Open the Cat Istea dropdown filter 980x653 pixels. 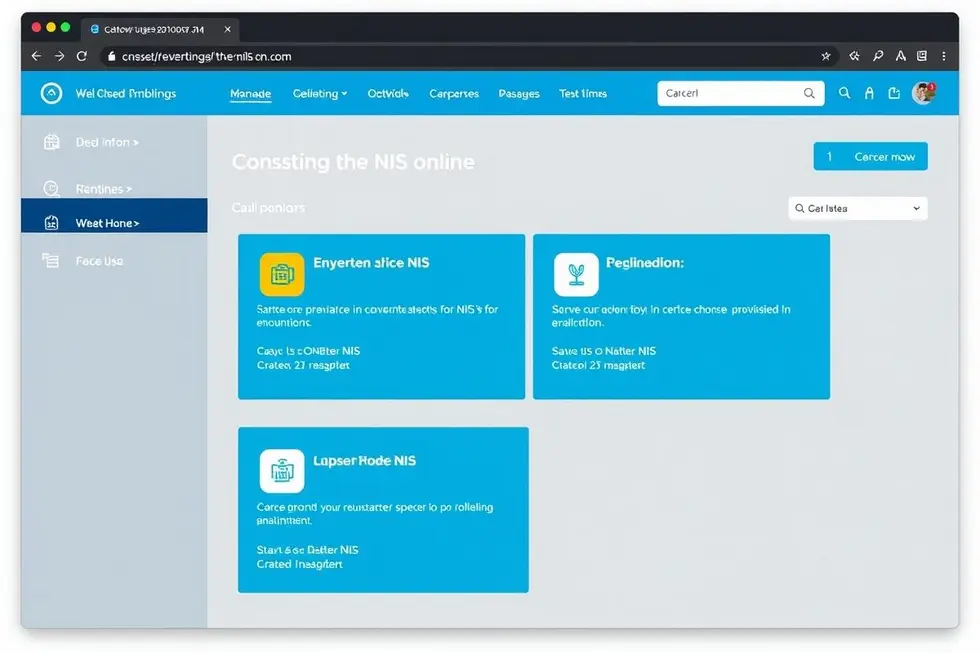(x=857, y=208)
